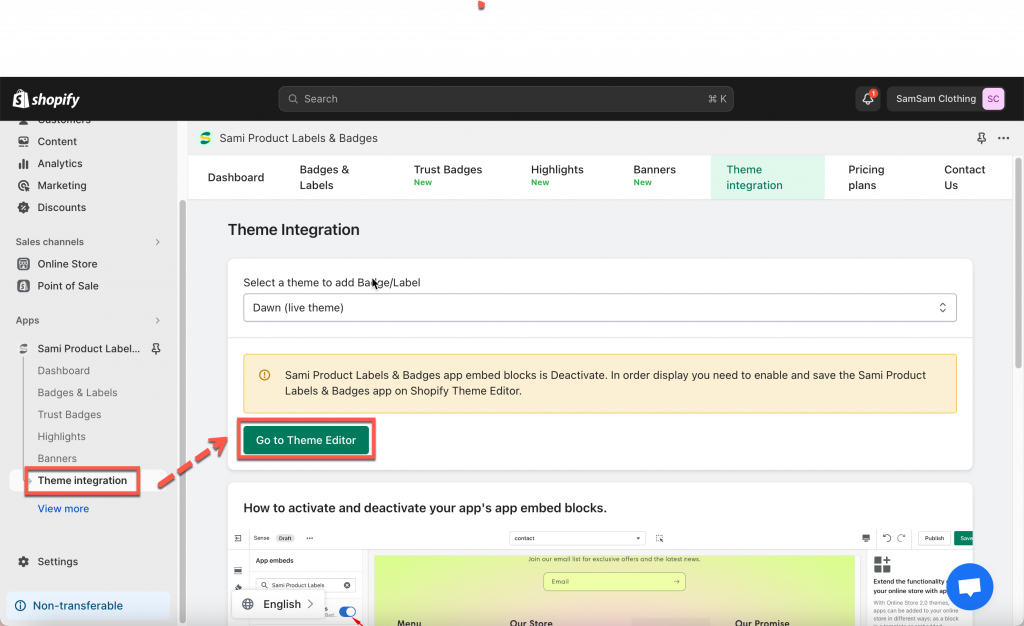
Task: Open the notifications bell
Action: click(x=868, y=99)
